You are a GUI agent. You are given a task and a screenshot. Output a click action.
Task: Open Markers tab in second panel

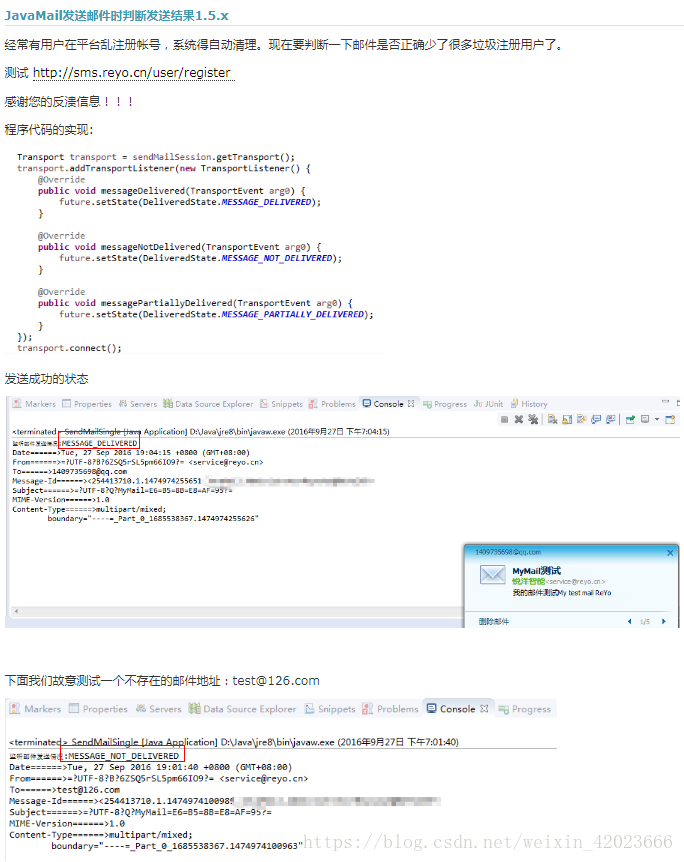[35, 709]
